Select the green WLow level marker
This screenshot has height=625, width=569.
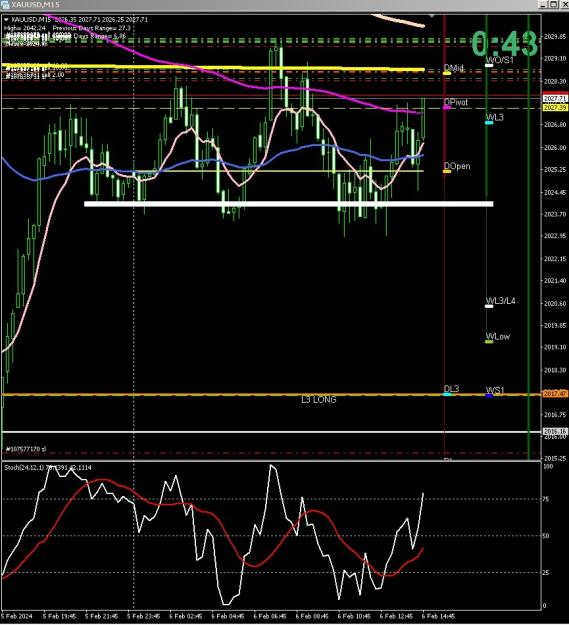[489, 342]
